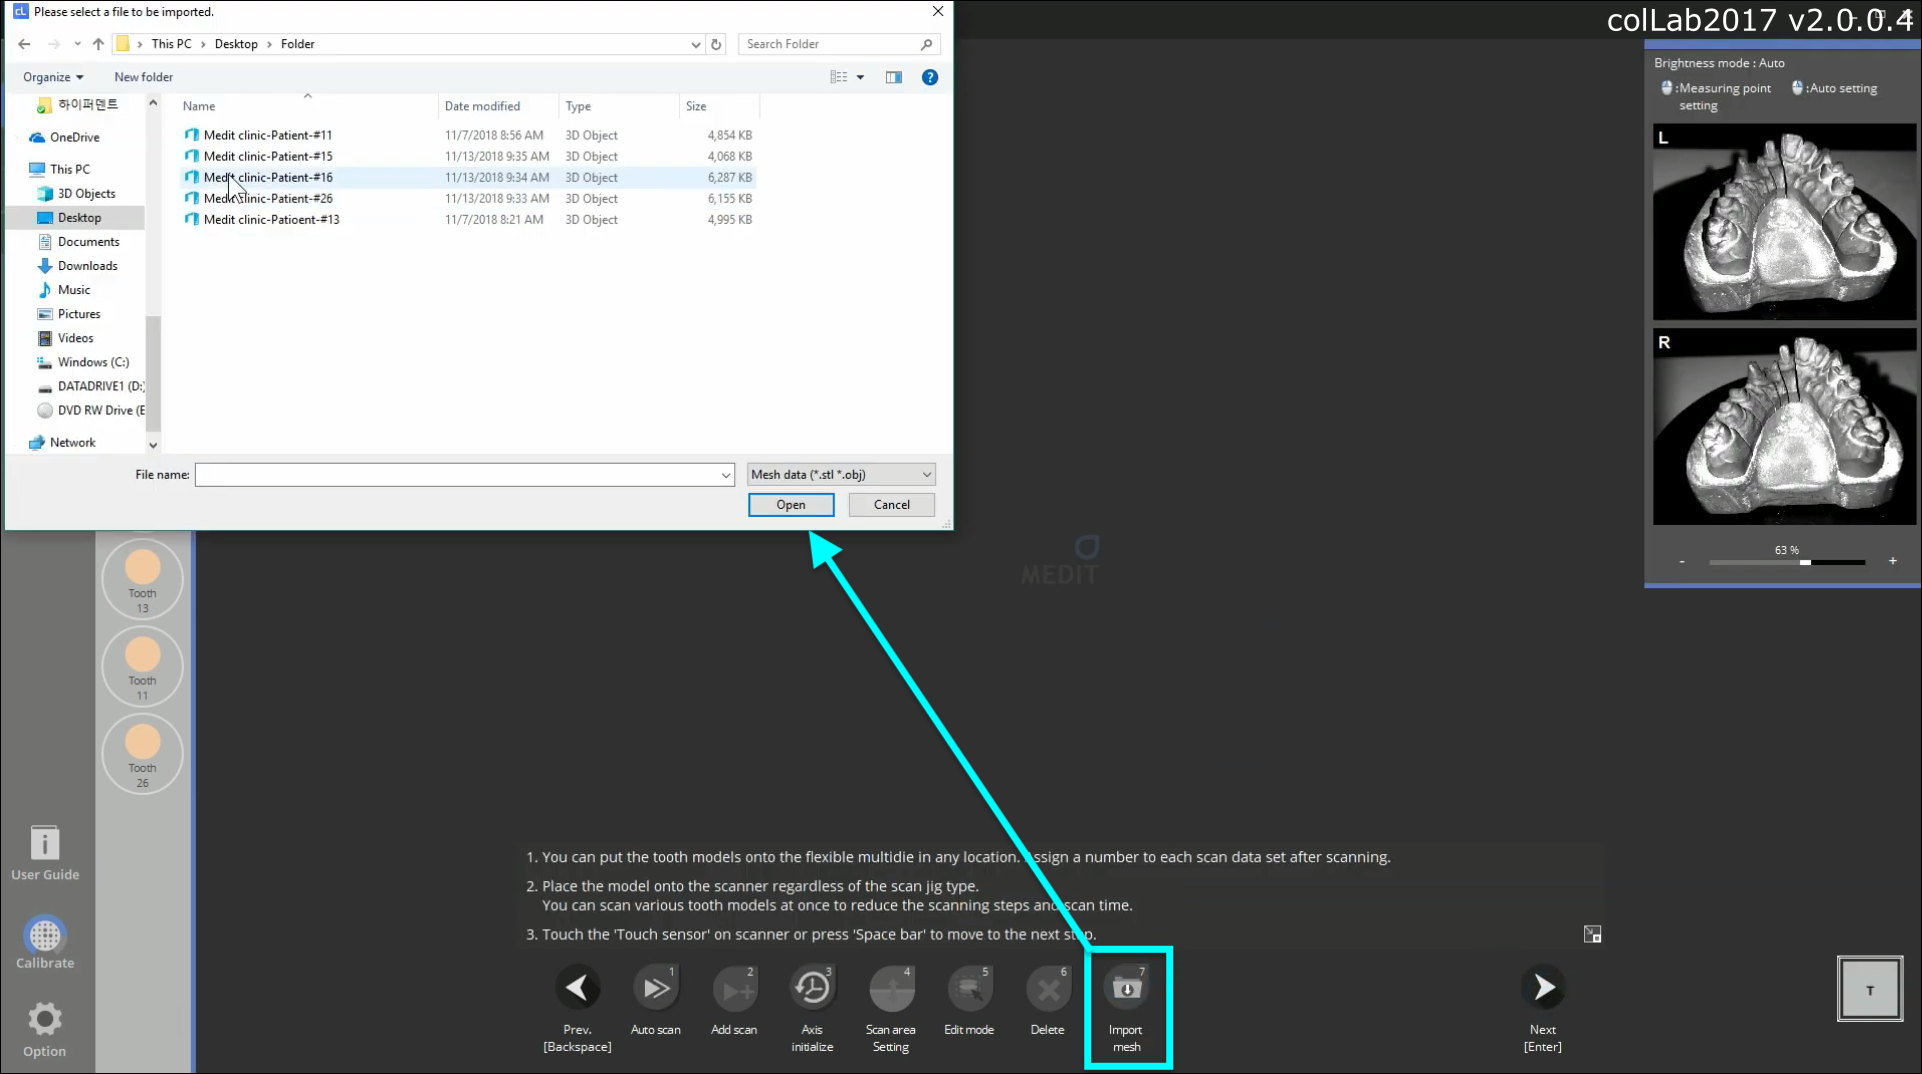Sort files by Date modified column
Viewport: 1922px width, 1074px height.
click(498, 106)
